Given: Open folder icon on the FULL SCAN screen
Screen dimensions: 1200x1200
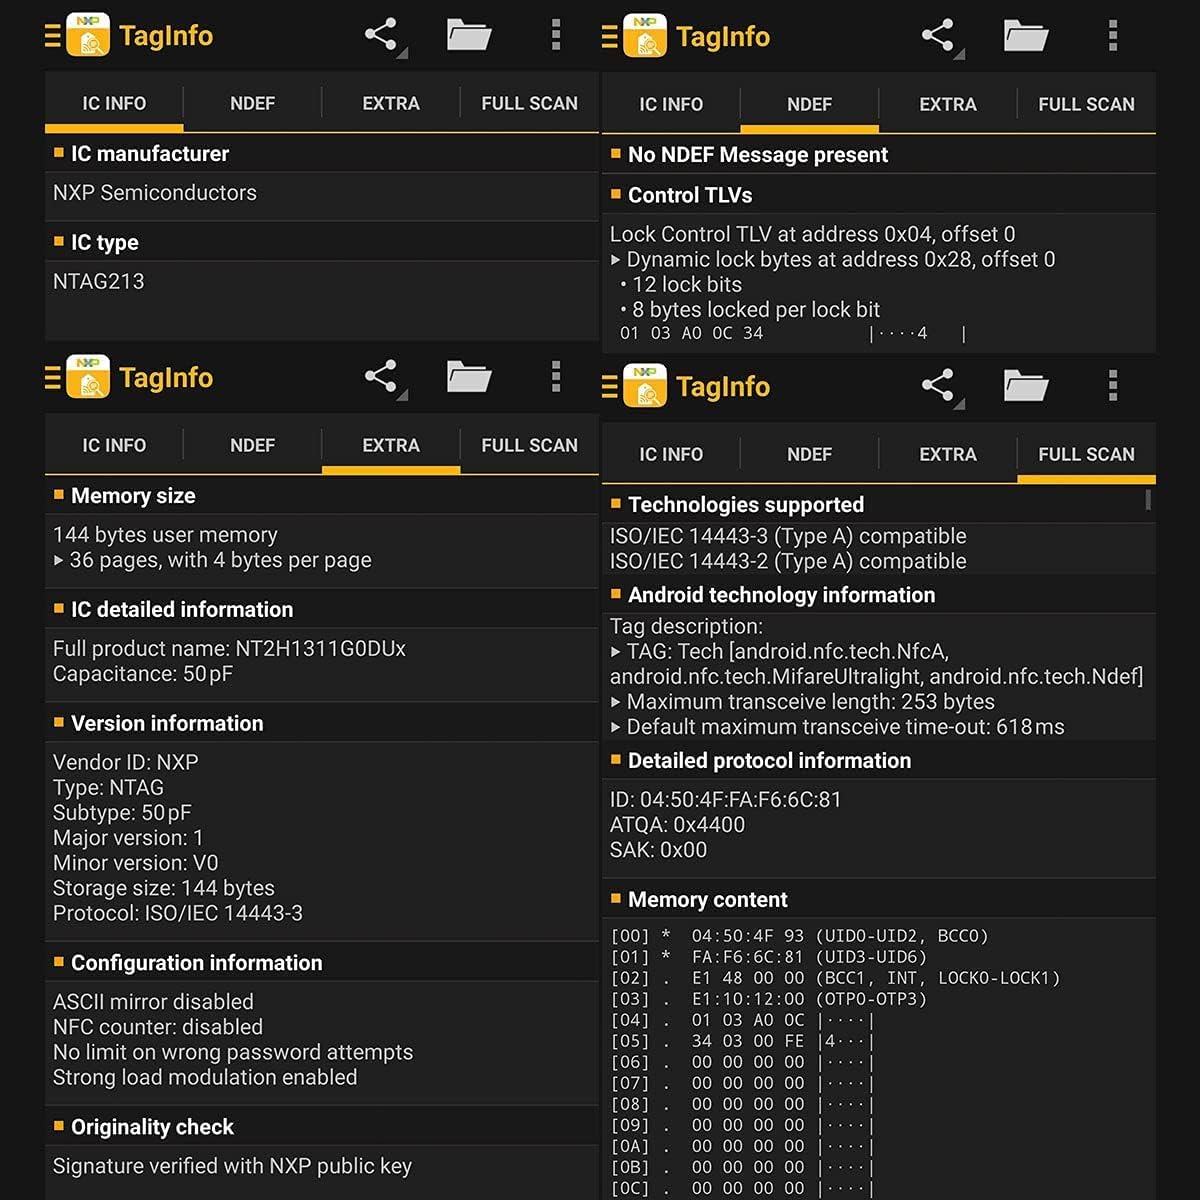Looking at the screenshot, I should click(x=1025, y=386).
